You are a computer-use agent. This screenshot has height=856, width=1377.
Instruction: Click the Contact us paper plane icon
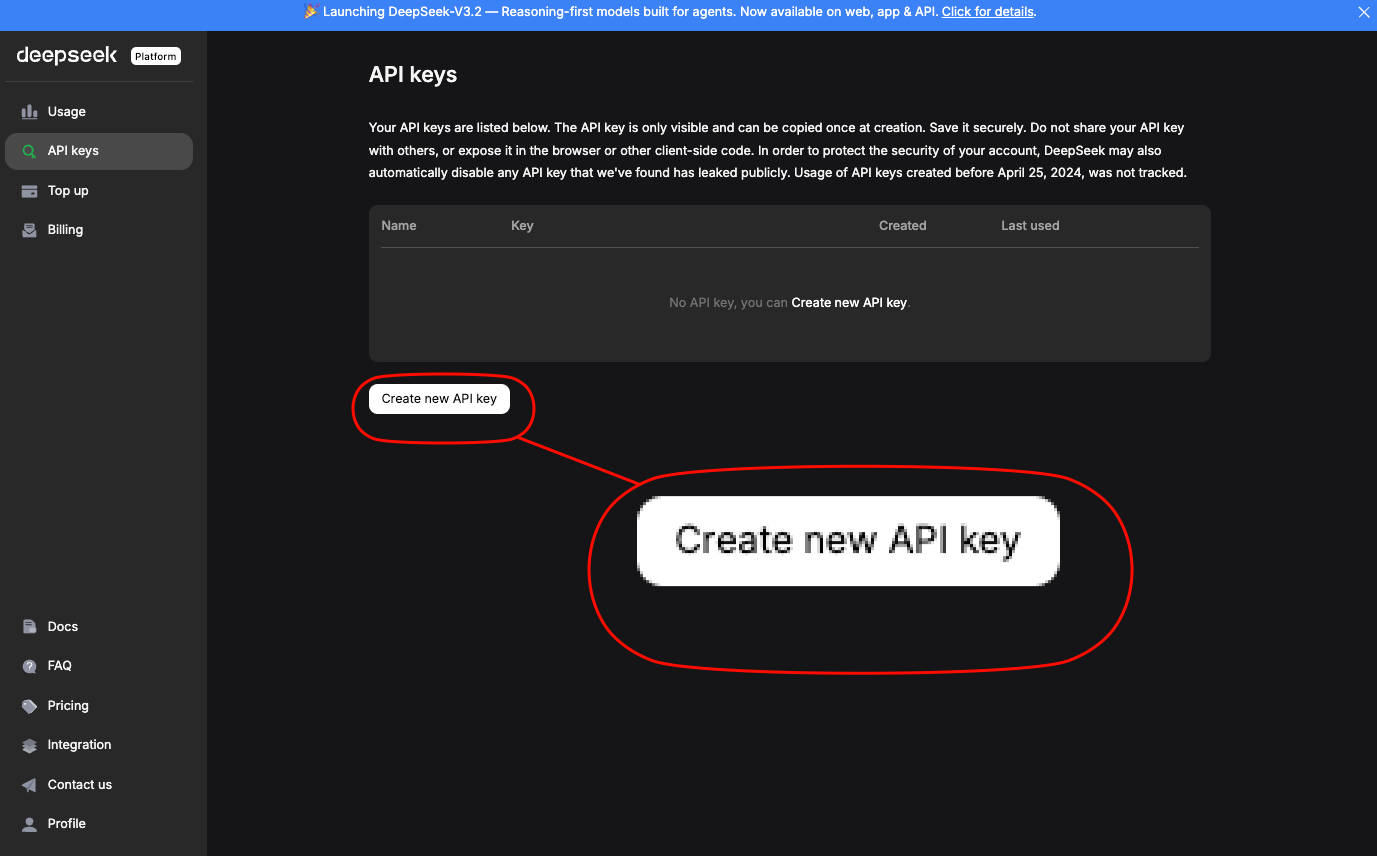pyautogui.click(x=30, y=785)
